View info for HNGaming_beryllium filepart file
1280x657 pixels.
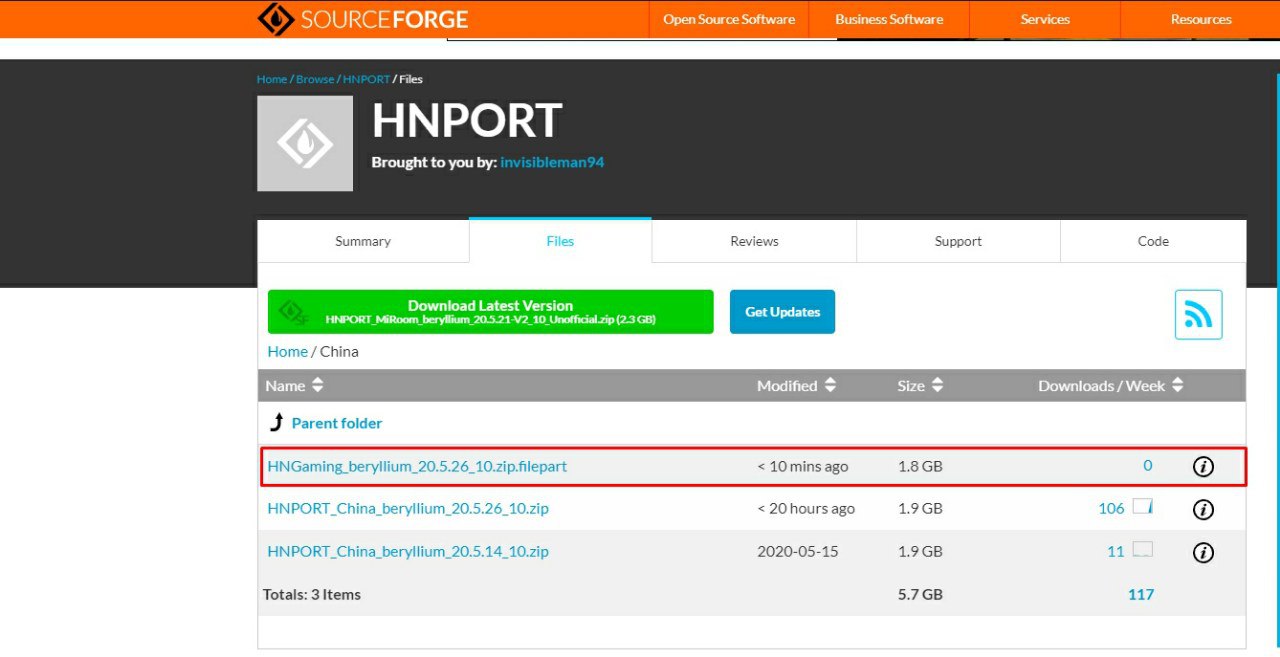1204,466
